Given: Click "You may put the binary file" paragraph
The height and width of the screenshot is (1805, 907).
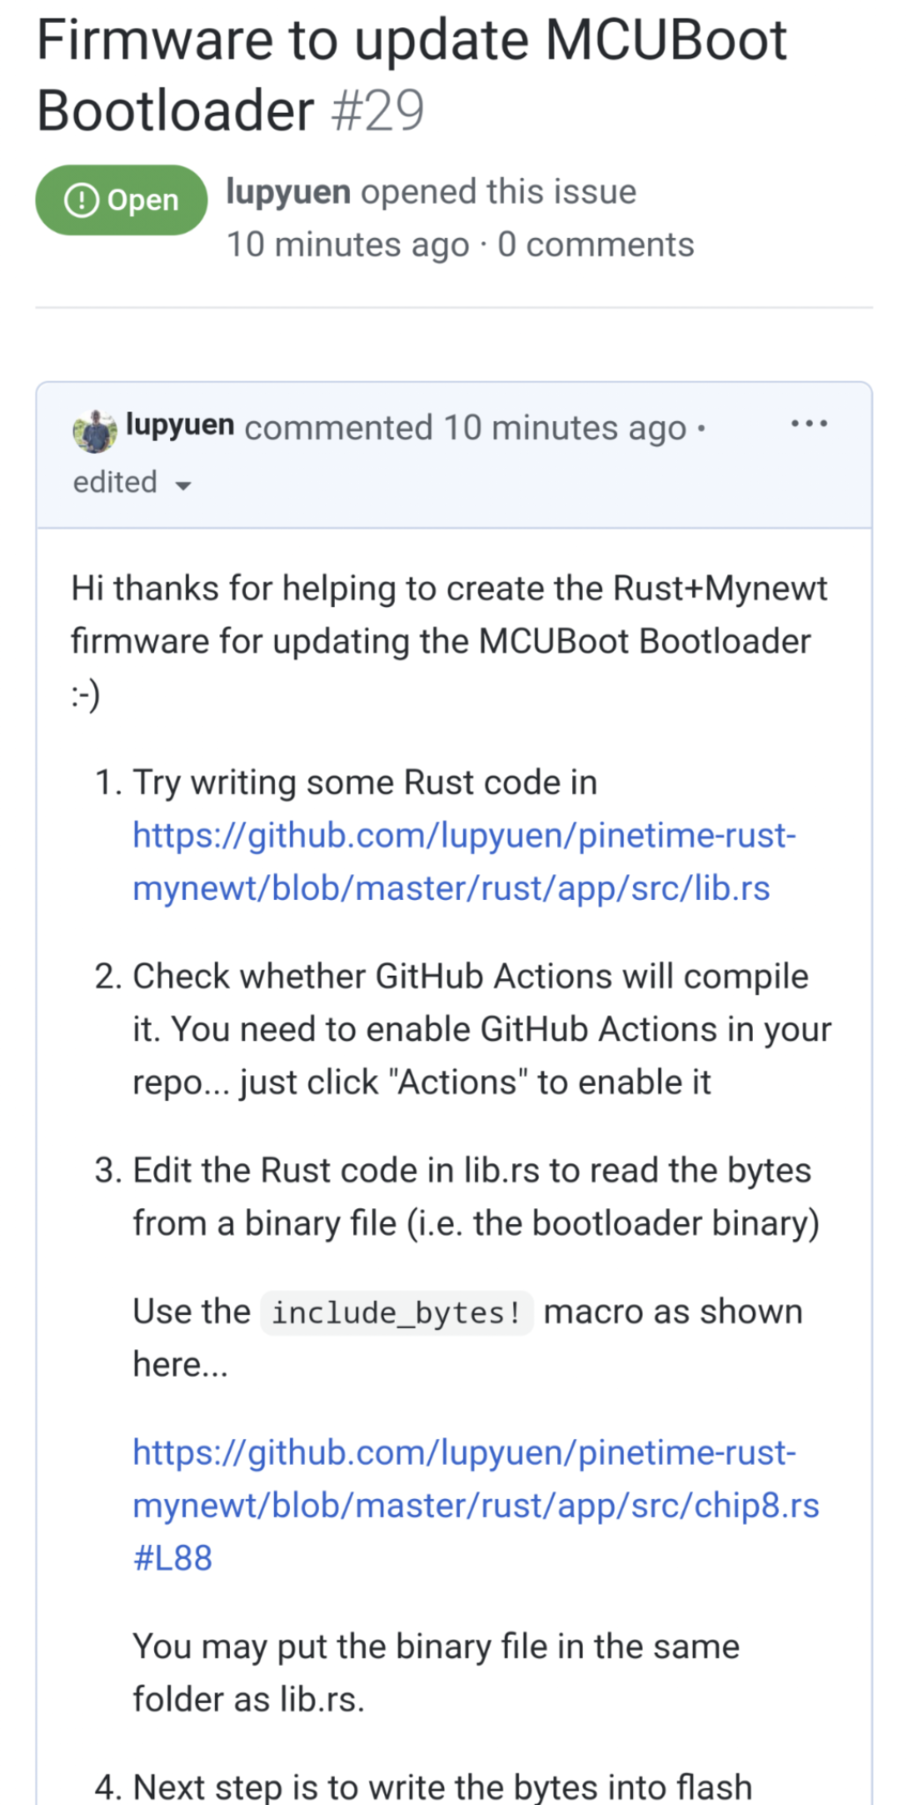Looking at the screenshot, I should click(x=436, y=1672).
